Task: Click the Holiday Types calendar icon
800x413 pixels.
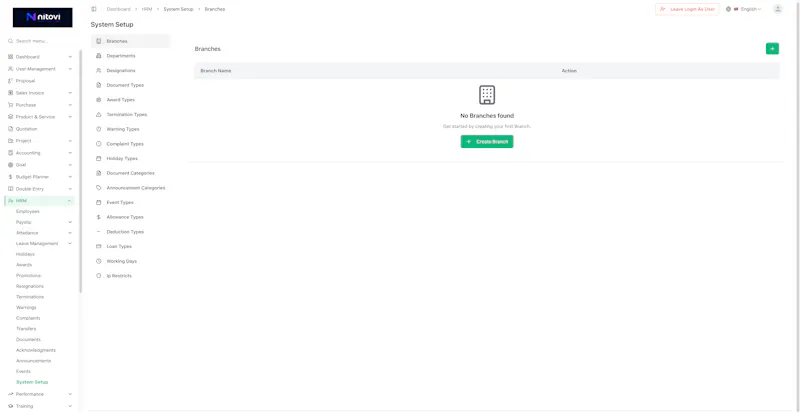Action: coord(98,159)
